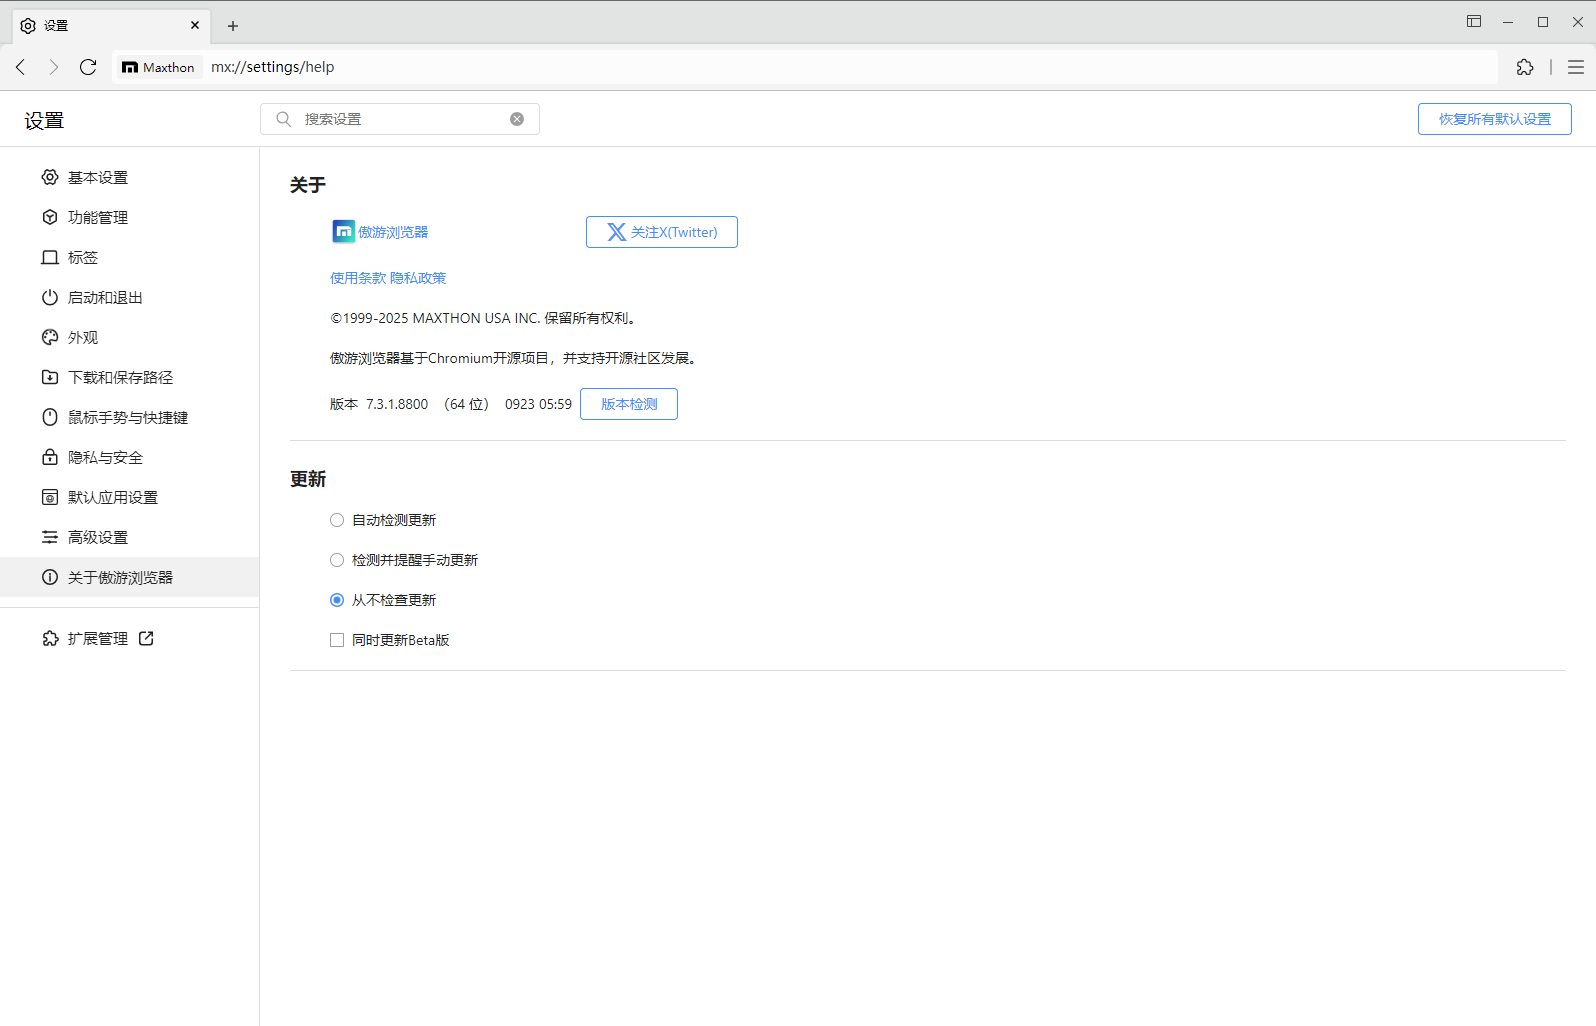Go back with the back arrow
The image size is (1596, 1026).
click(x=21, y=67)
